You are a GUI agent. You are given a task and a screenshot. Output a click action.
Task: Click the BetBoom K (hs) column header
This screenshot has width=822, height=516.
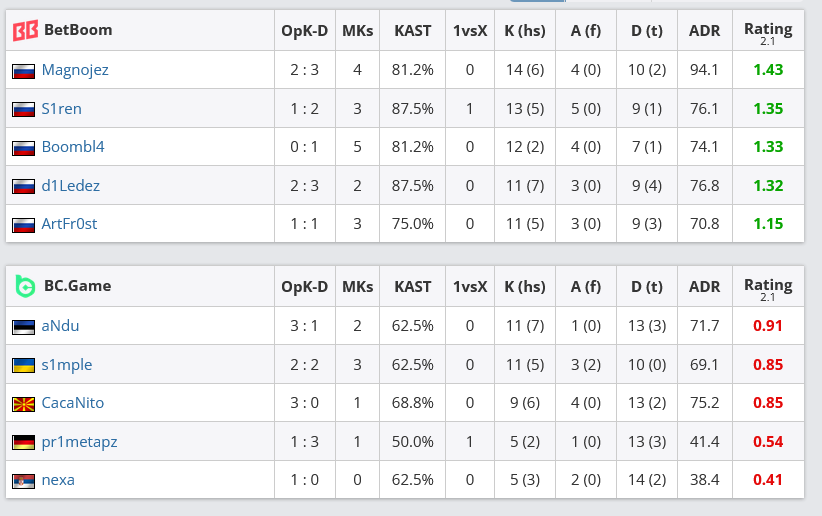point(525,30)
